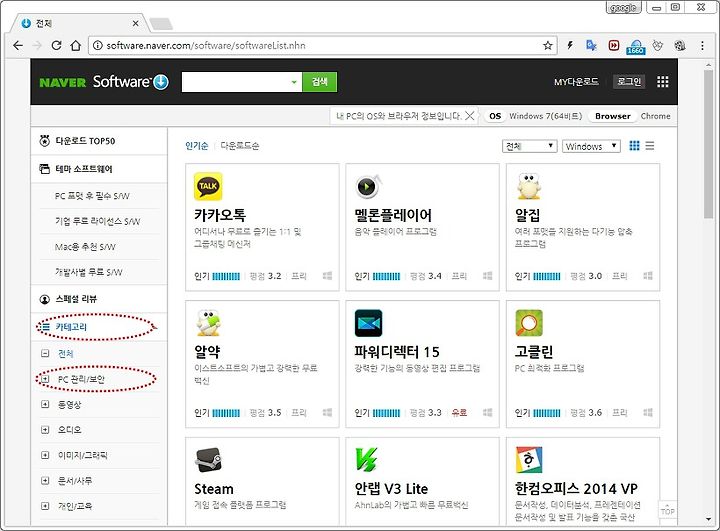Click the NAVER Software download logo icon

161,82
